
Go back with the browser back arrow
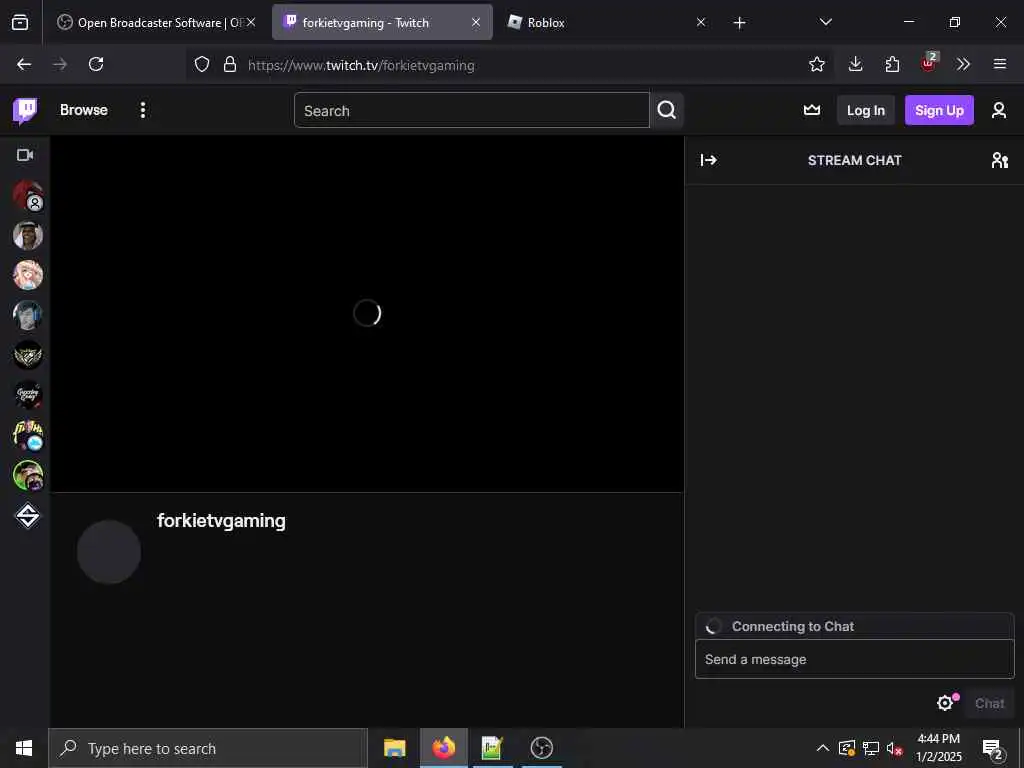pos(24,64)
